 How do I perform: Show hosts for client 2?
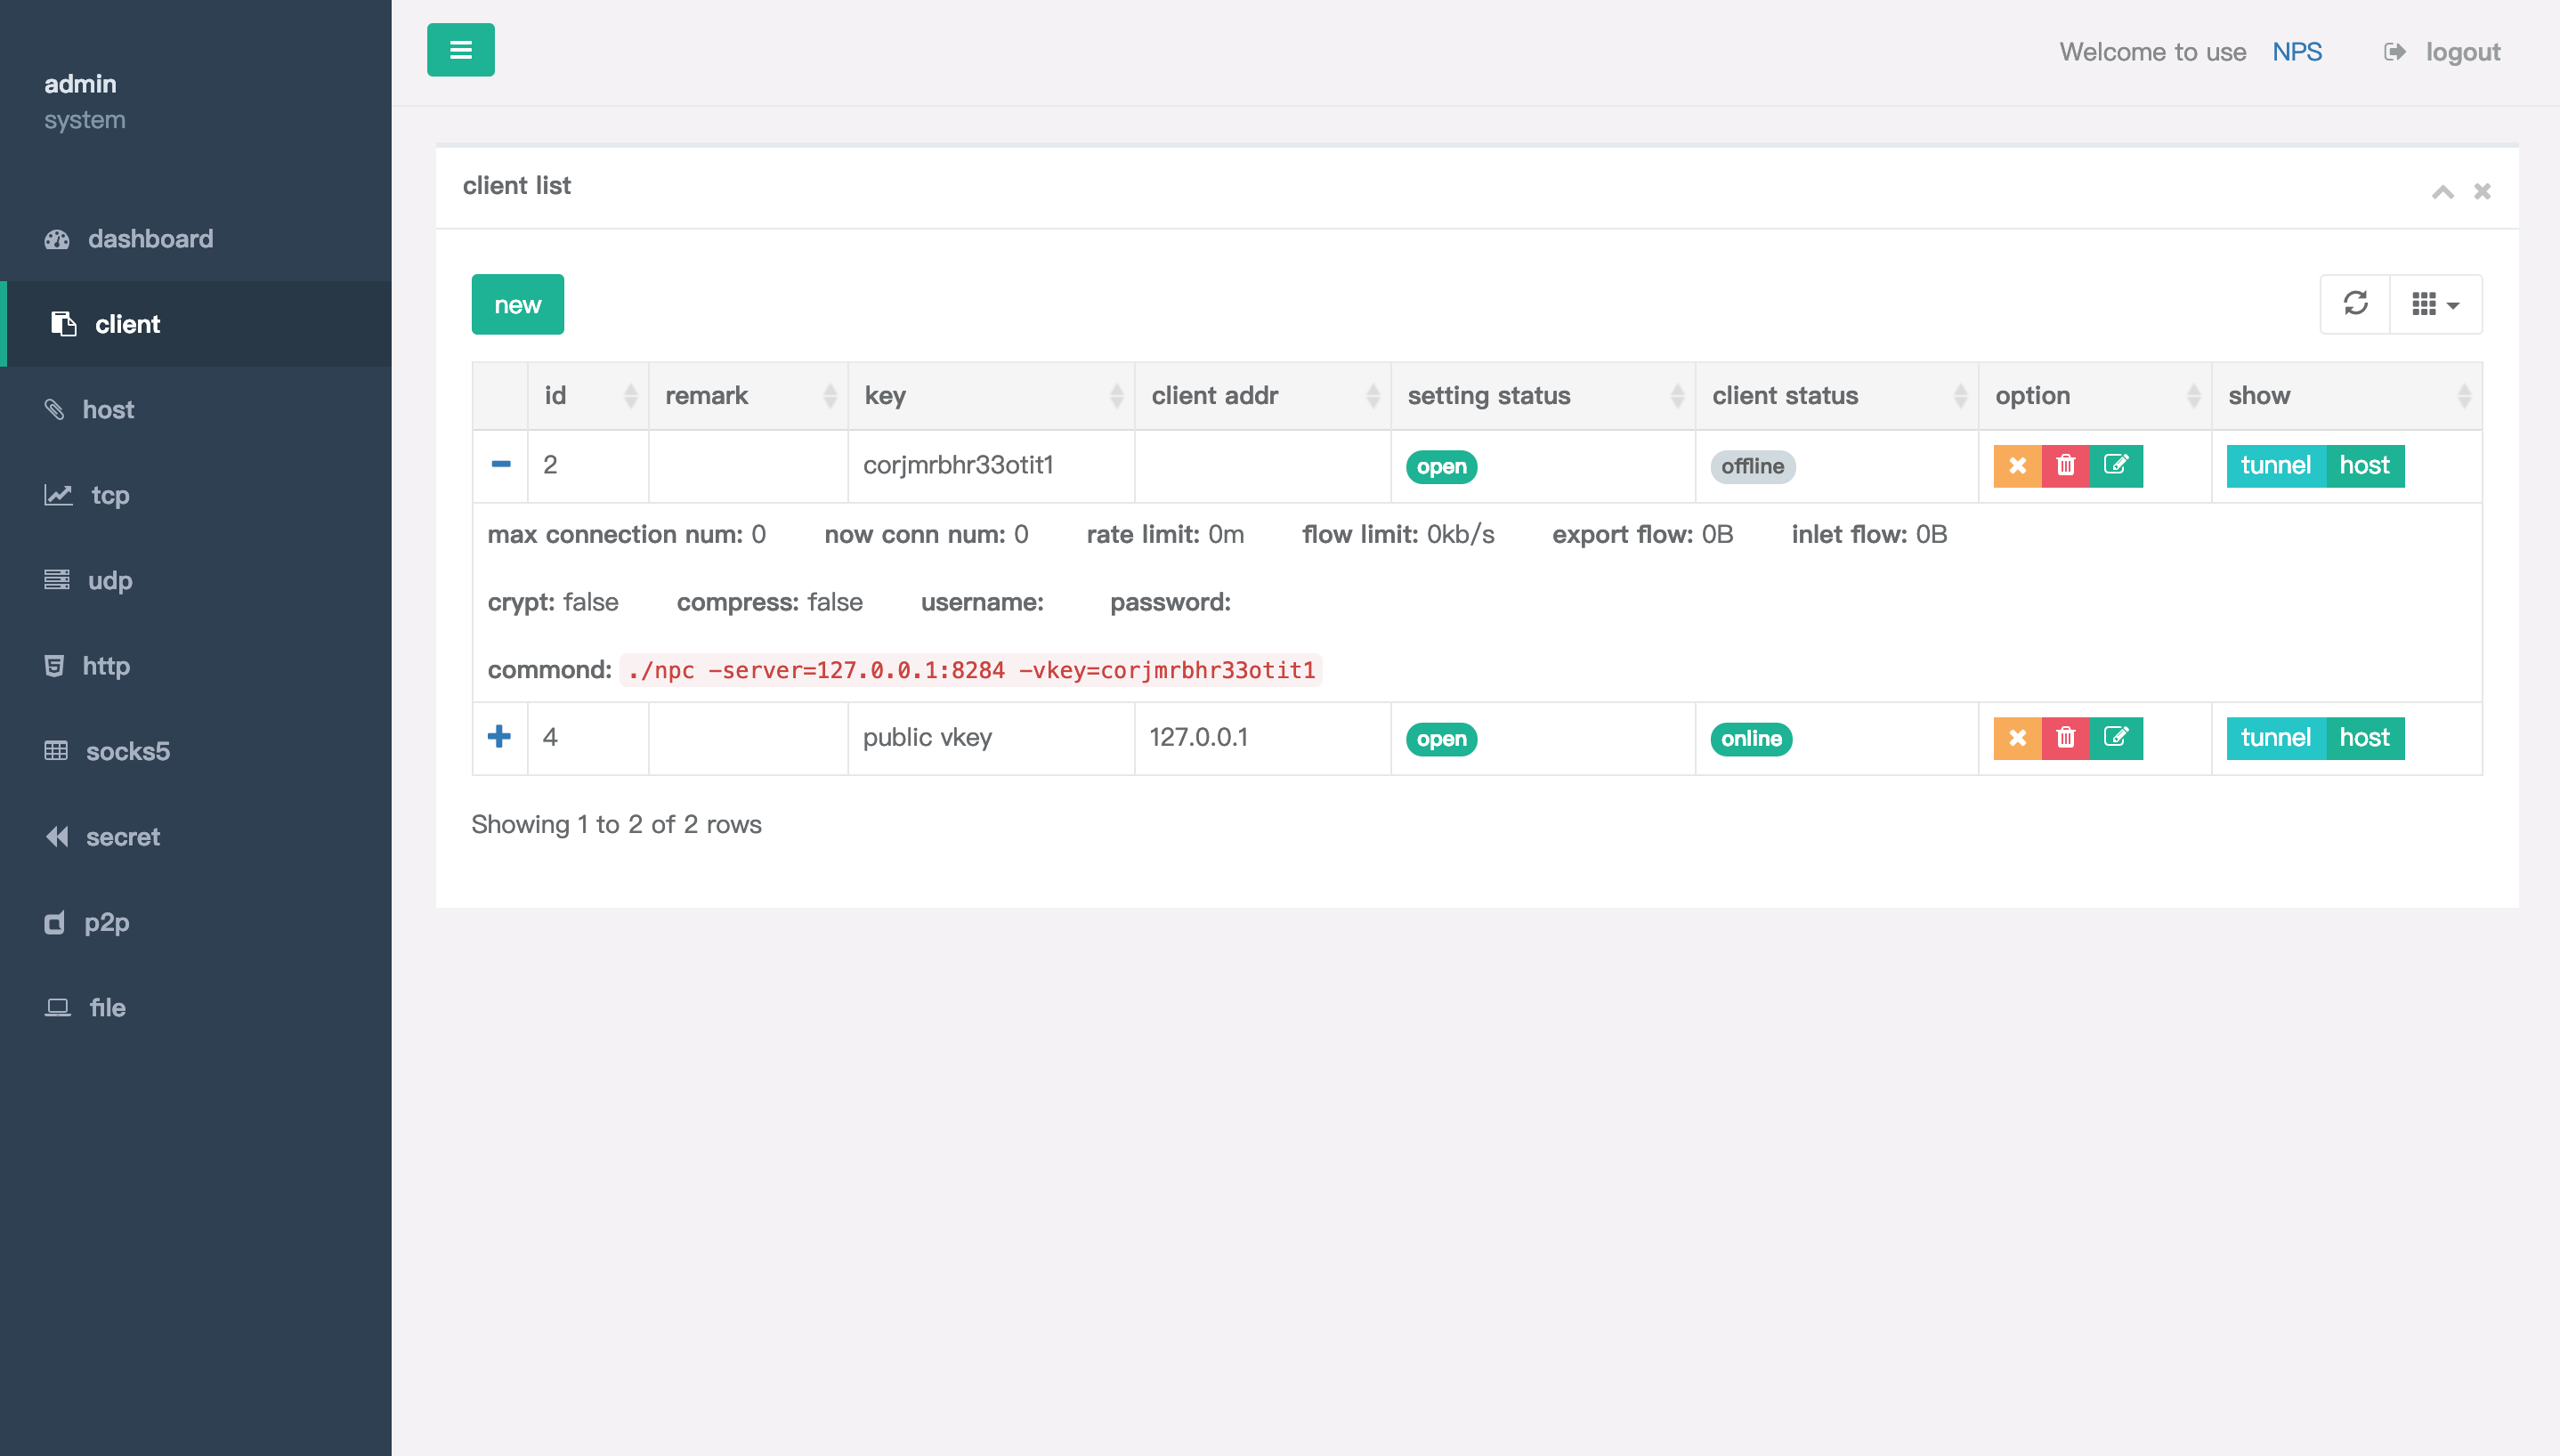pyautogui.click(x=2365, y=466)
